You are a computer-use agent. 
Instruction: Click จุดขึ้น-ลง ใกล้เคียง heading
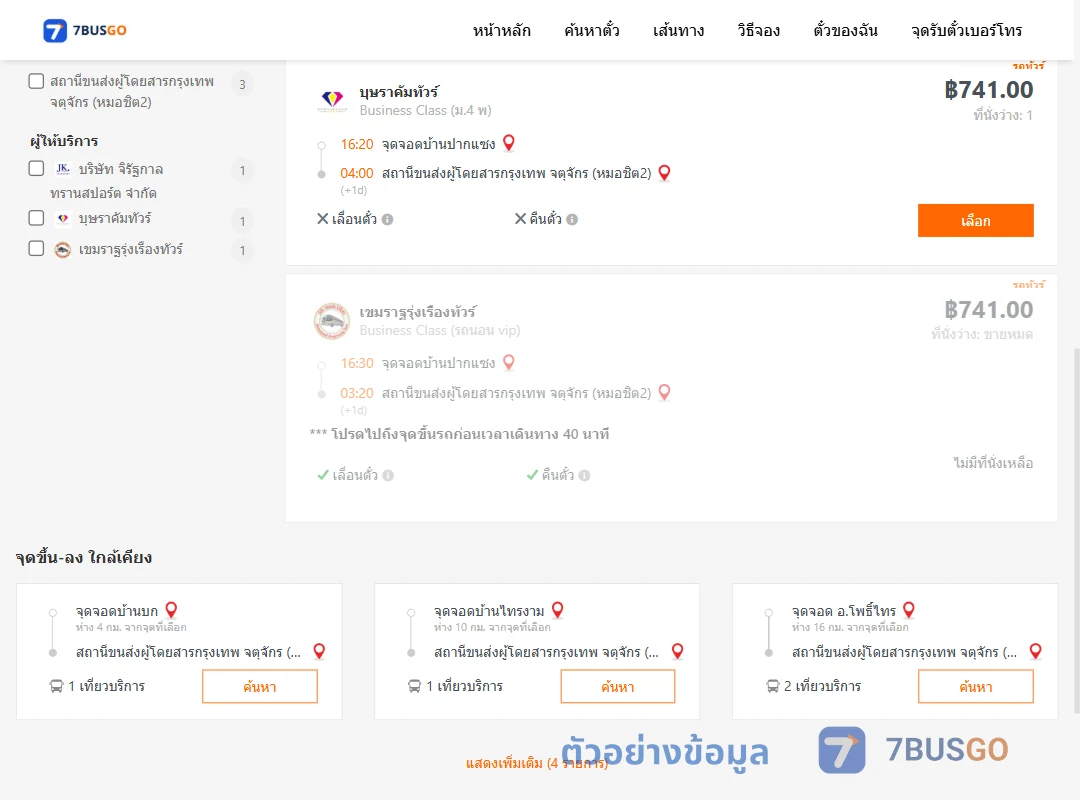tap(84, 557)
